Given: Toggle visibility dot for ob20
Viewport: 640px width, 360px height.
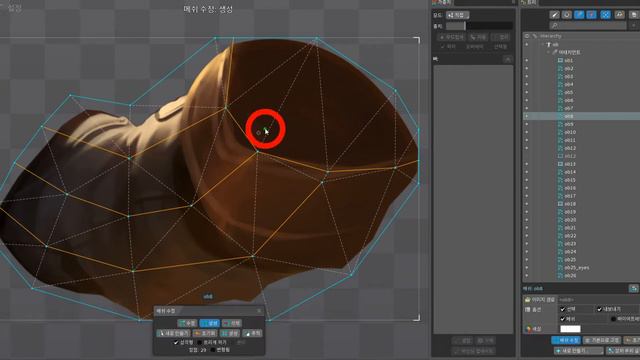Looking at the screenshot, I should click(527, 220).
